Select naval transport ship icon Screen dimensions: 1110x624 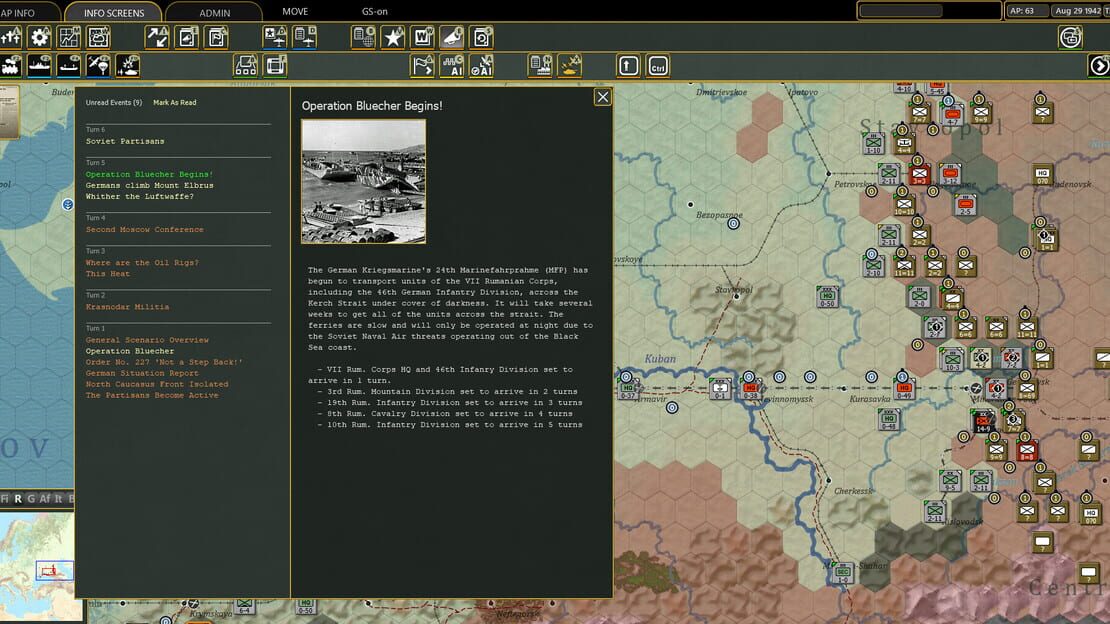tap(40, 66)
